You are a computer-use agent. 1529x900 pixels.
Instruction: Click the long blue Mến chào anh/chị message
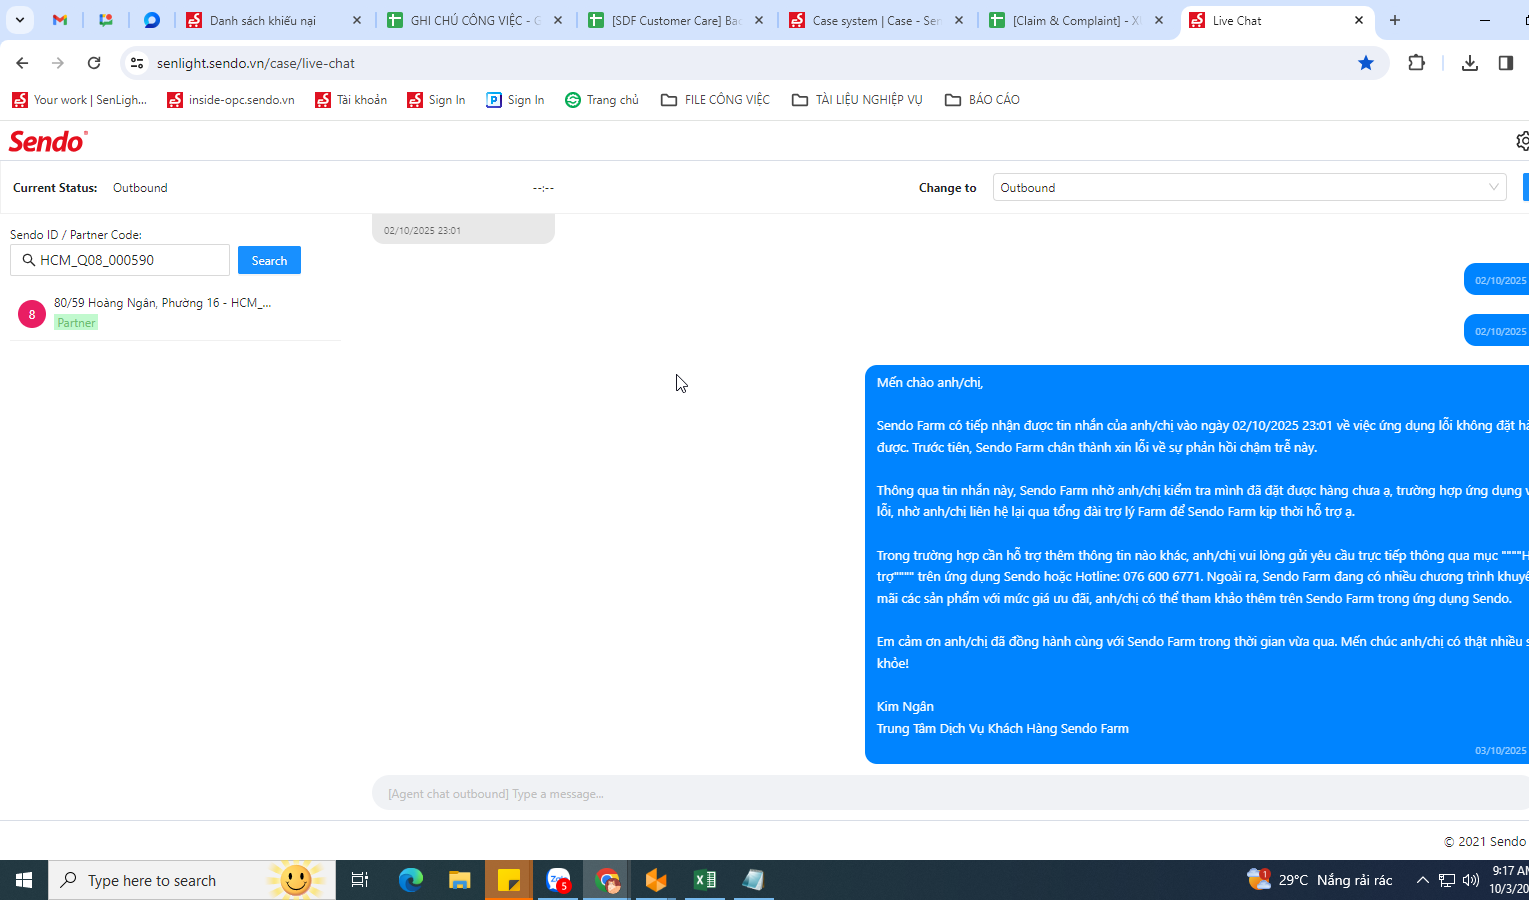point(1196,564)
